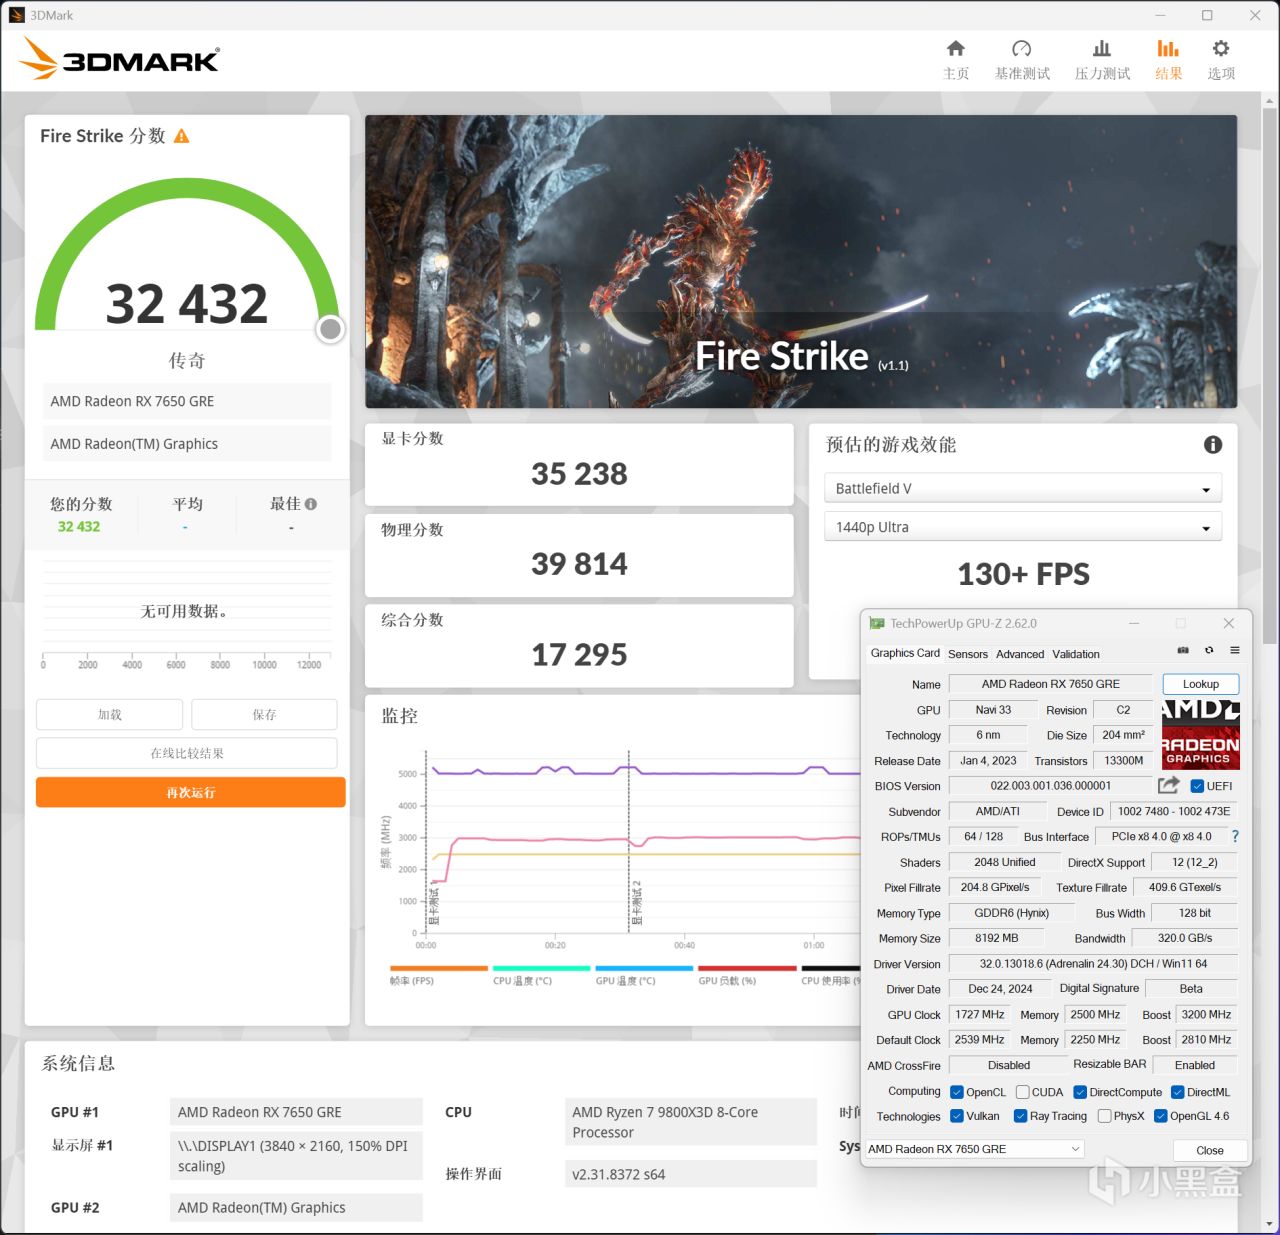Open the 3DMark home (主页) tab

coord(956,60)
